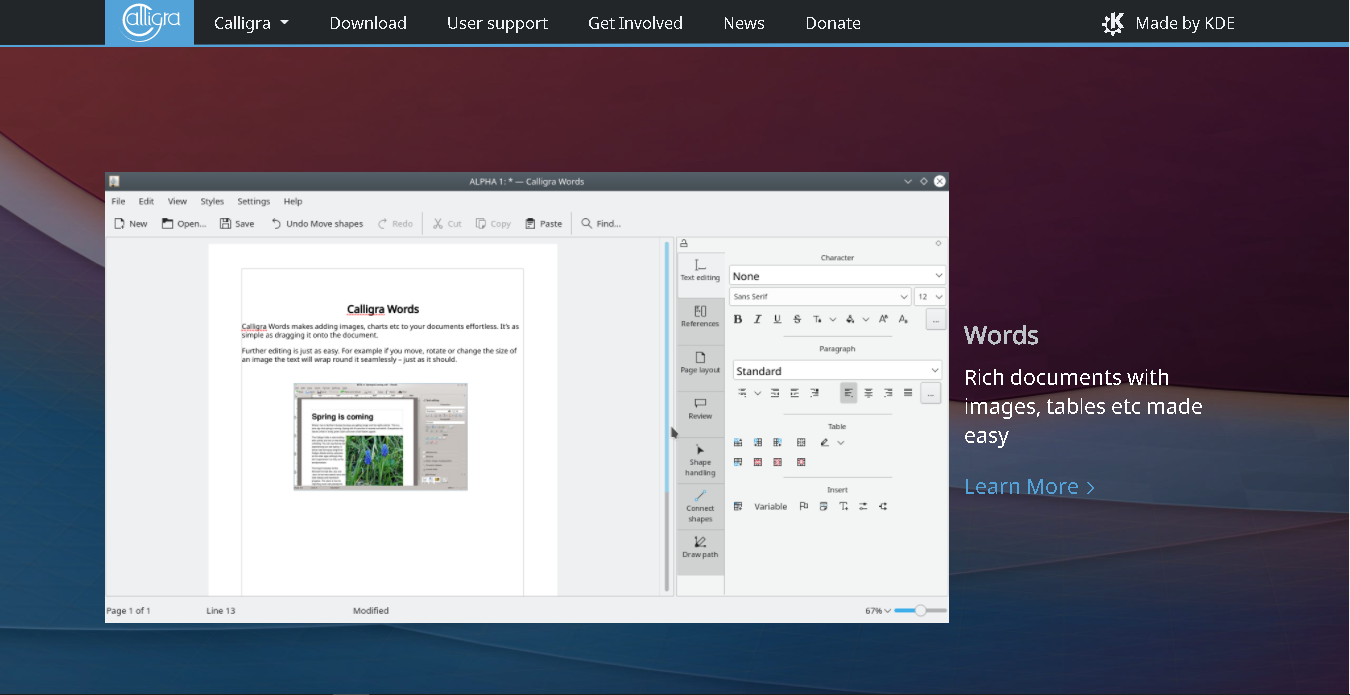Click the Words application icon in titlebar
The height and width of the screenshot is (695, 1350).
pos(114,181)
